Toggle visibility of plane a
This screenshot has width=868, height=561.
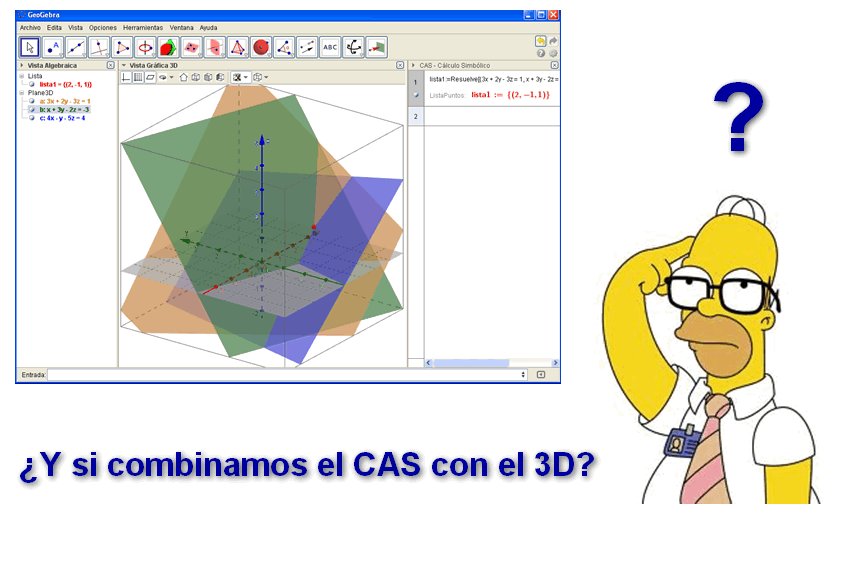point(32,101)
